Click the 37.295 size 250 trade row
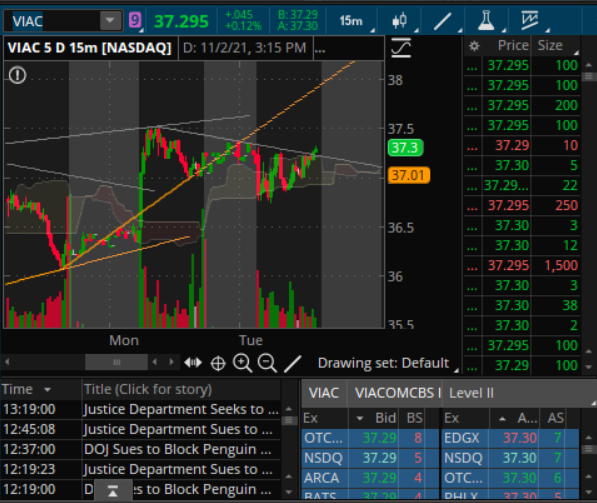This screenshot has height=503, width=597. 522,205
